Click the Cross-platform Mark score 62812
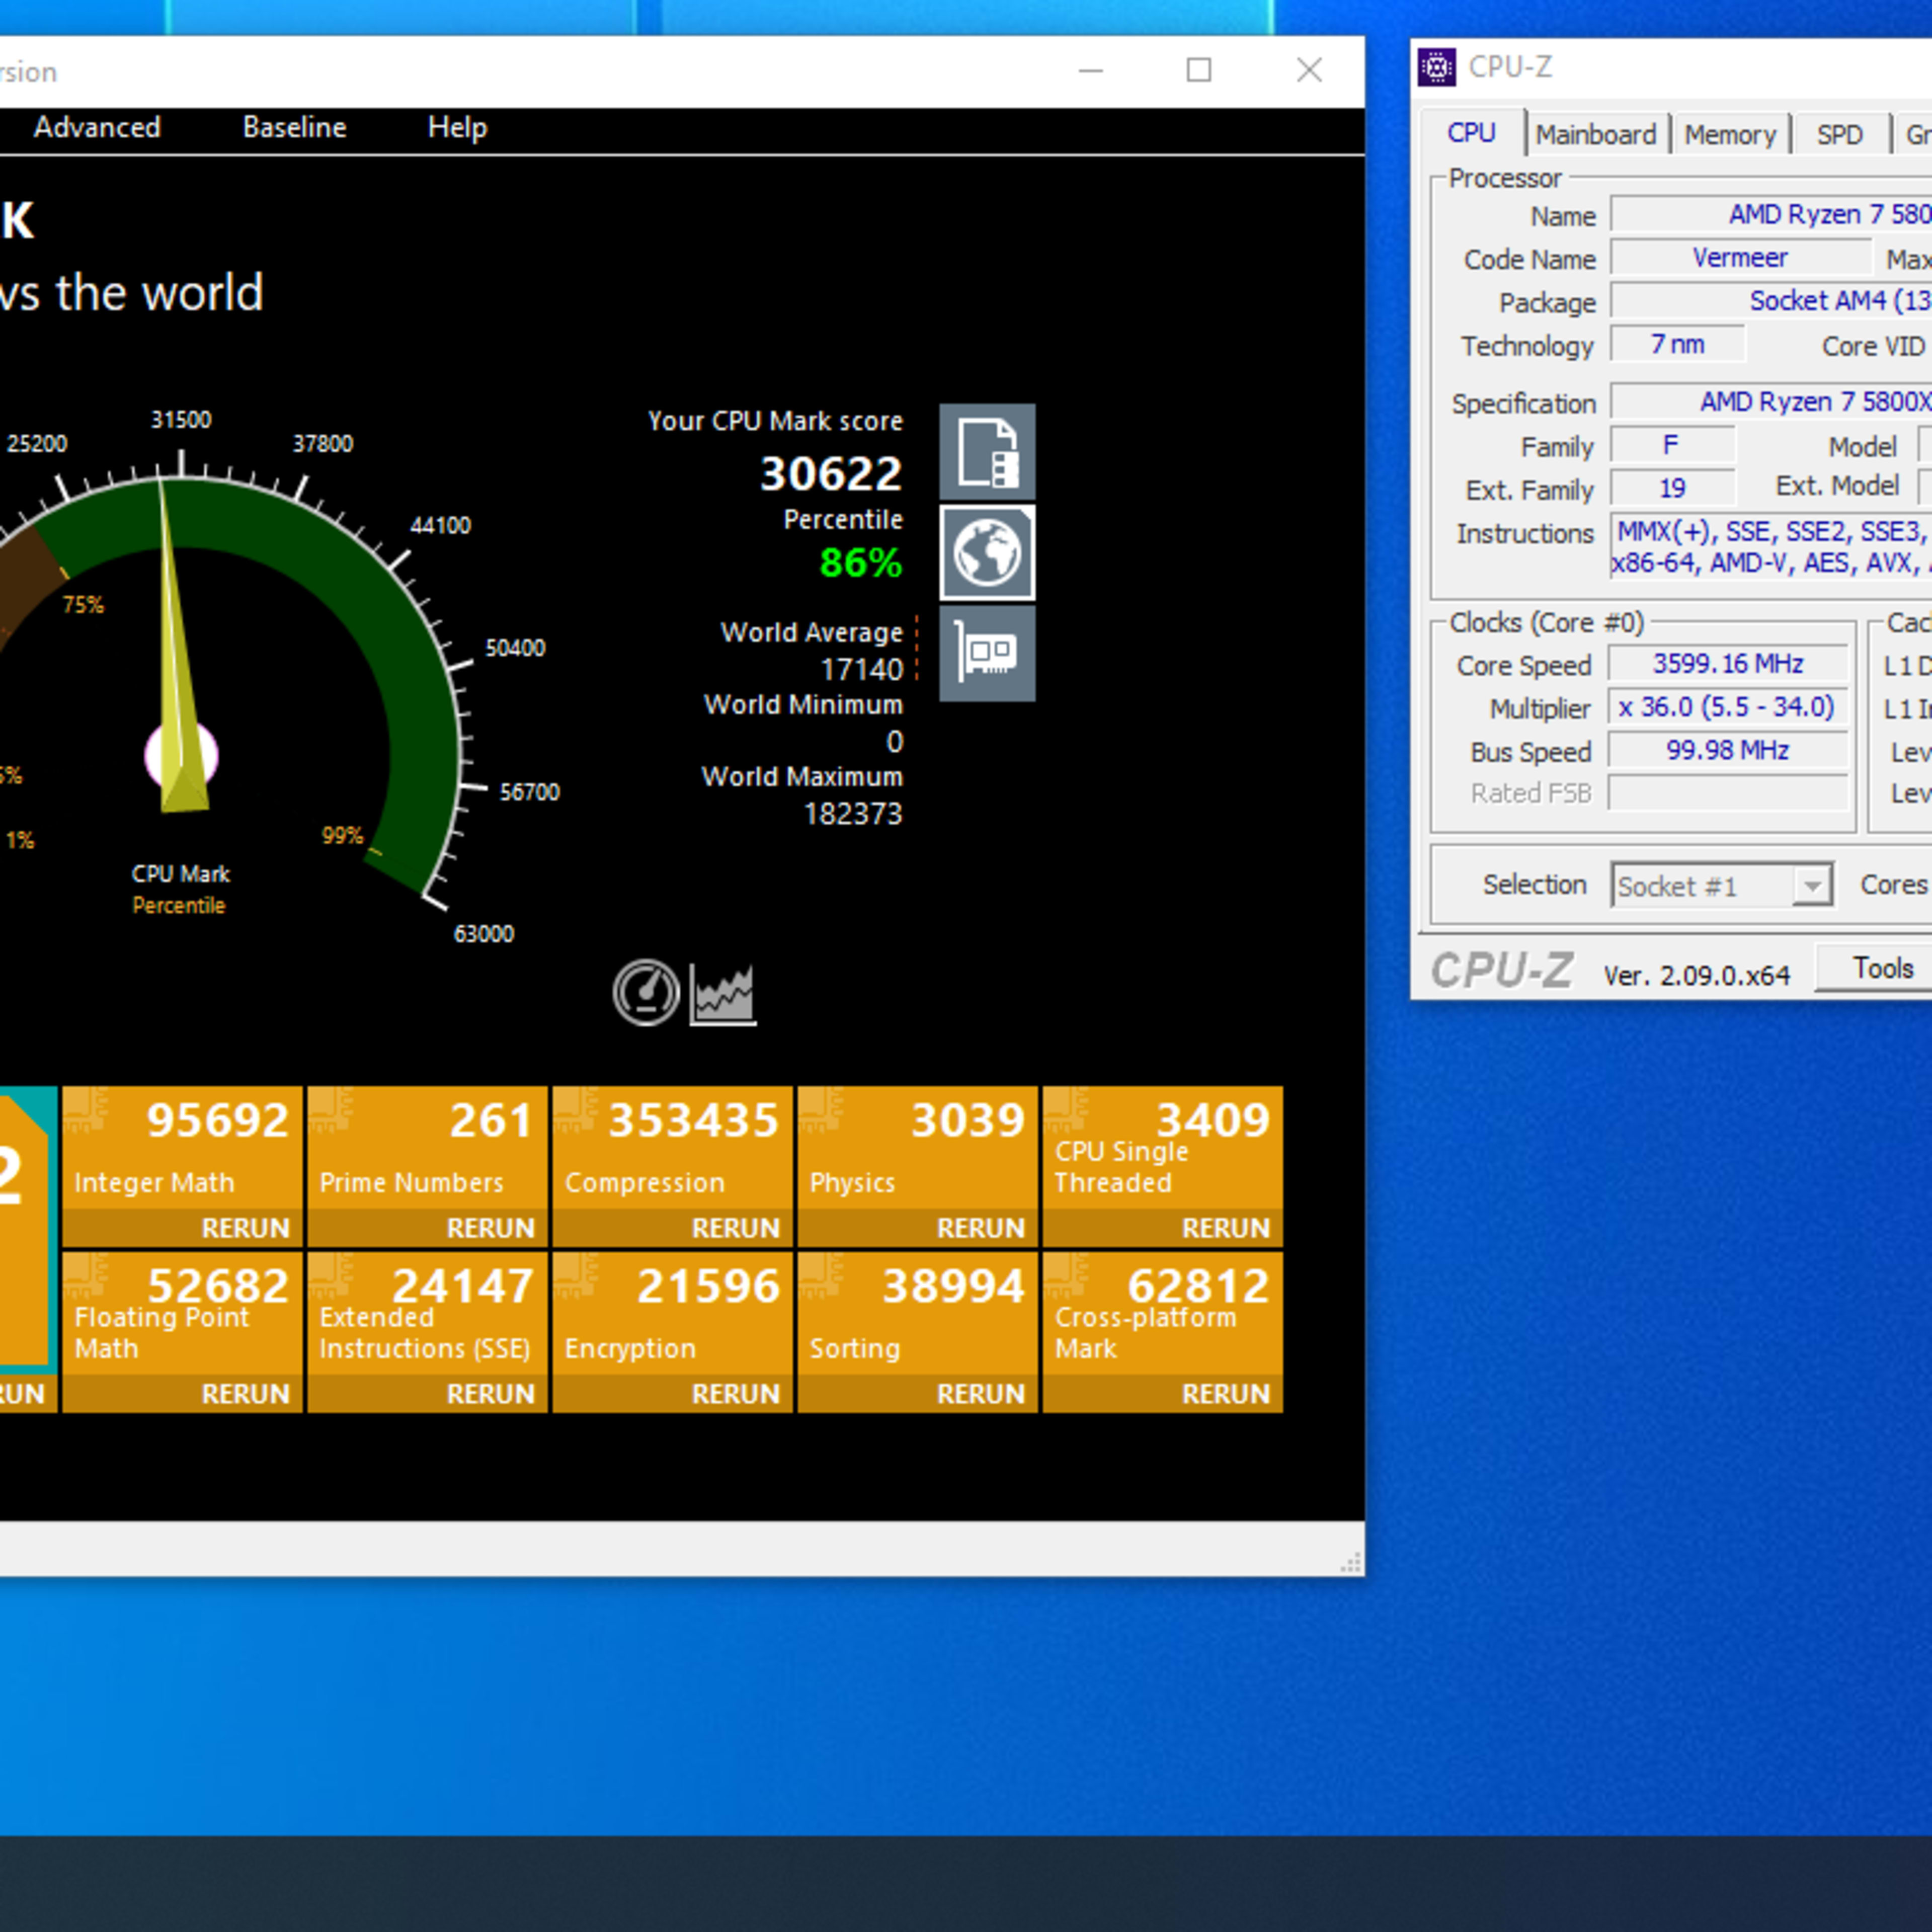 (1198, 1286)
